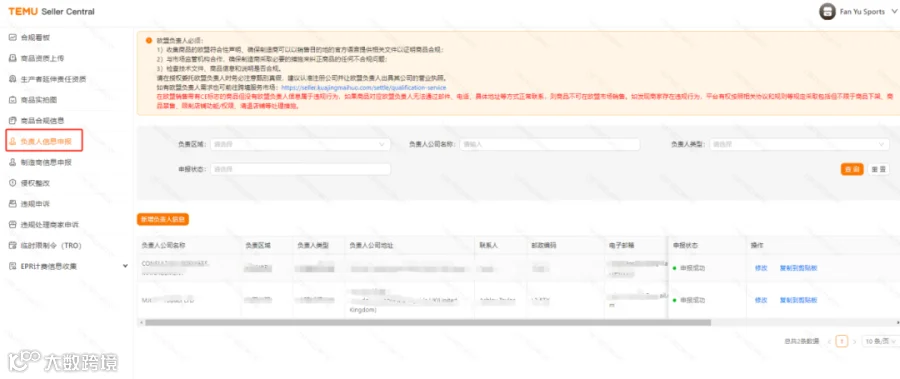This screenshot has width=900, height=379.
Task: Click 申报成功 status in the second row
Action: (692, 300)
